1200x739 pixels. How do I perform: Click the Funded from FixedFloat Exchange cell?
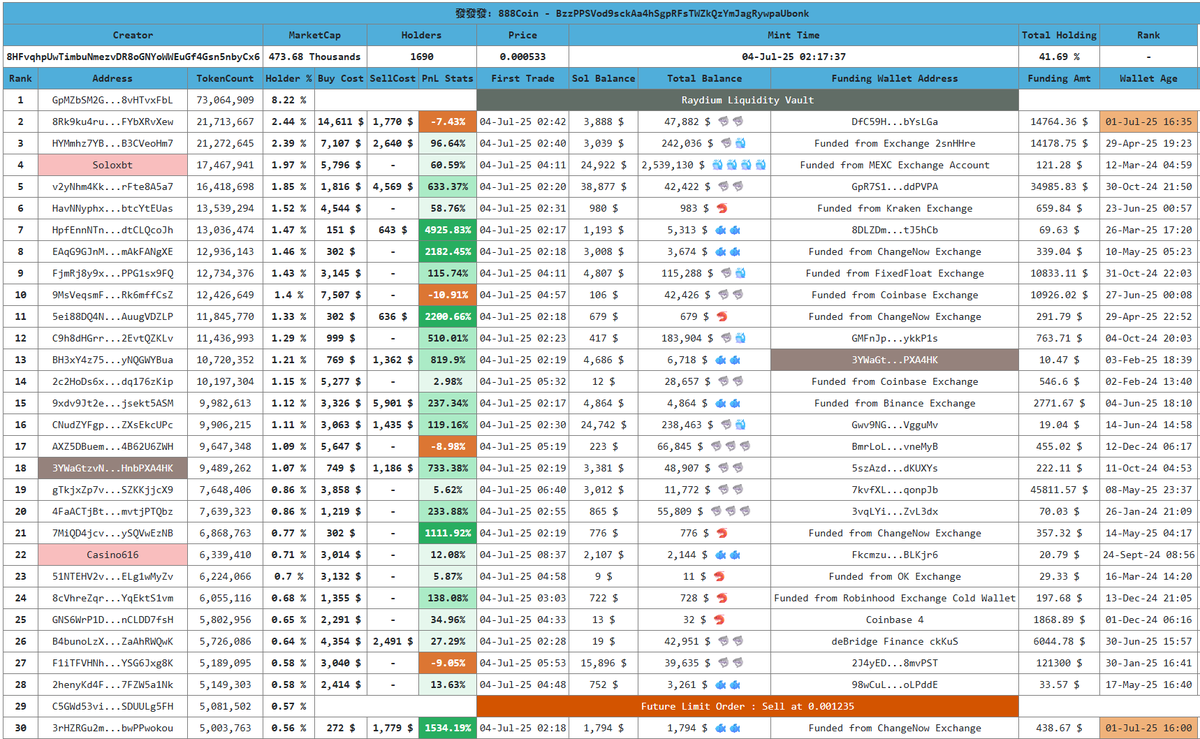pyautogui.click(x=895, y=273)
